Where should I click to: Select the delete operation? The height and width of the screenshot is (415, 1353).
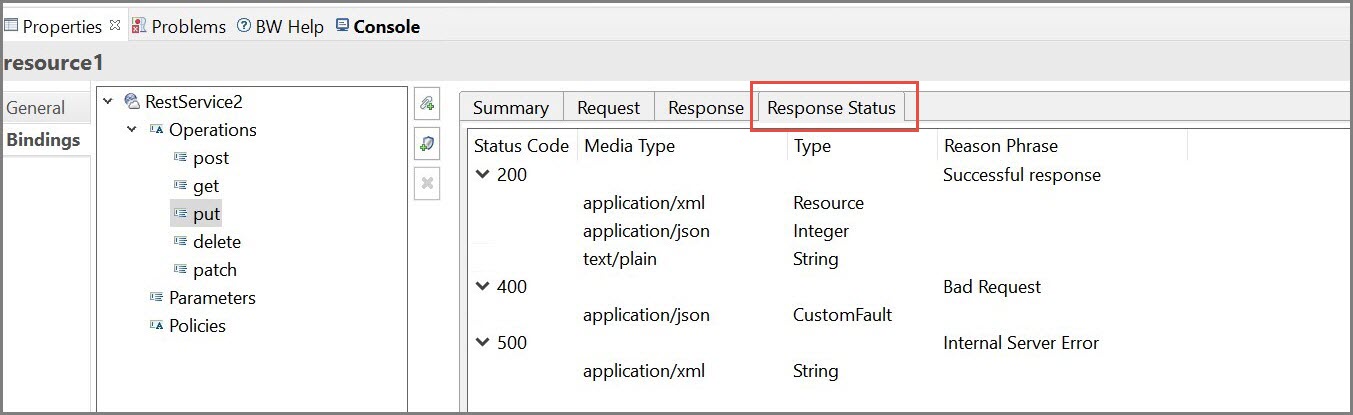(x=216, y=242)
